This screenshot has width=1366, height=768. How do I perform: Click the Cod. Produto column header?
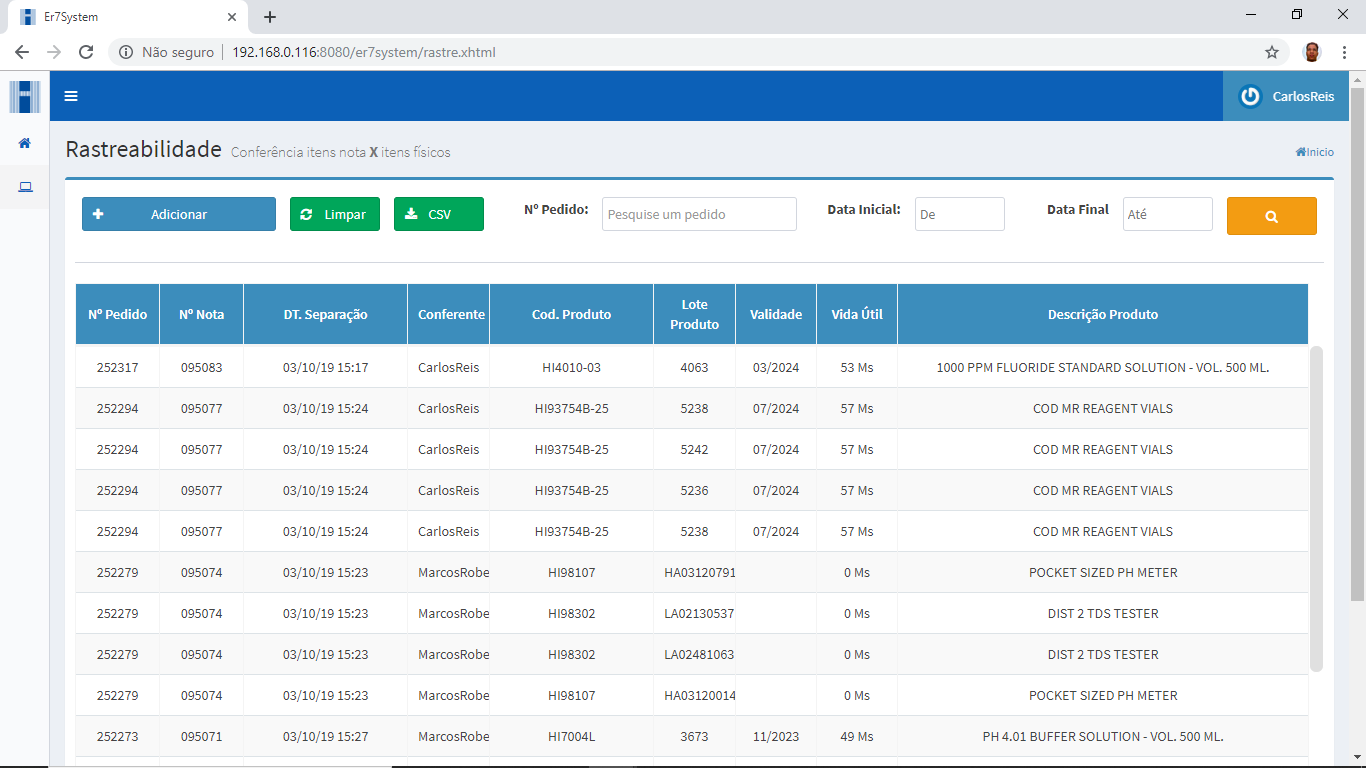(572, 314)
